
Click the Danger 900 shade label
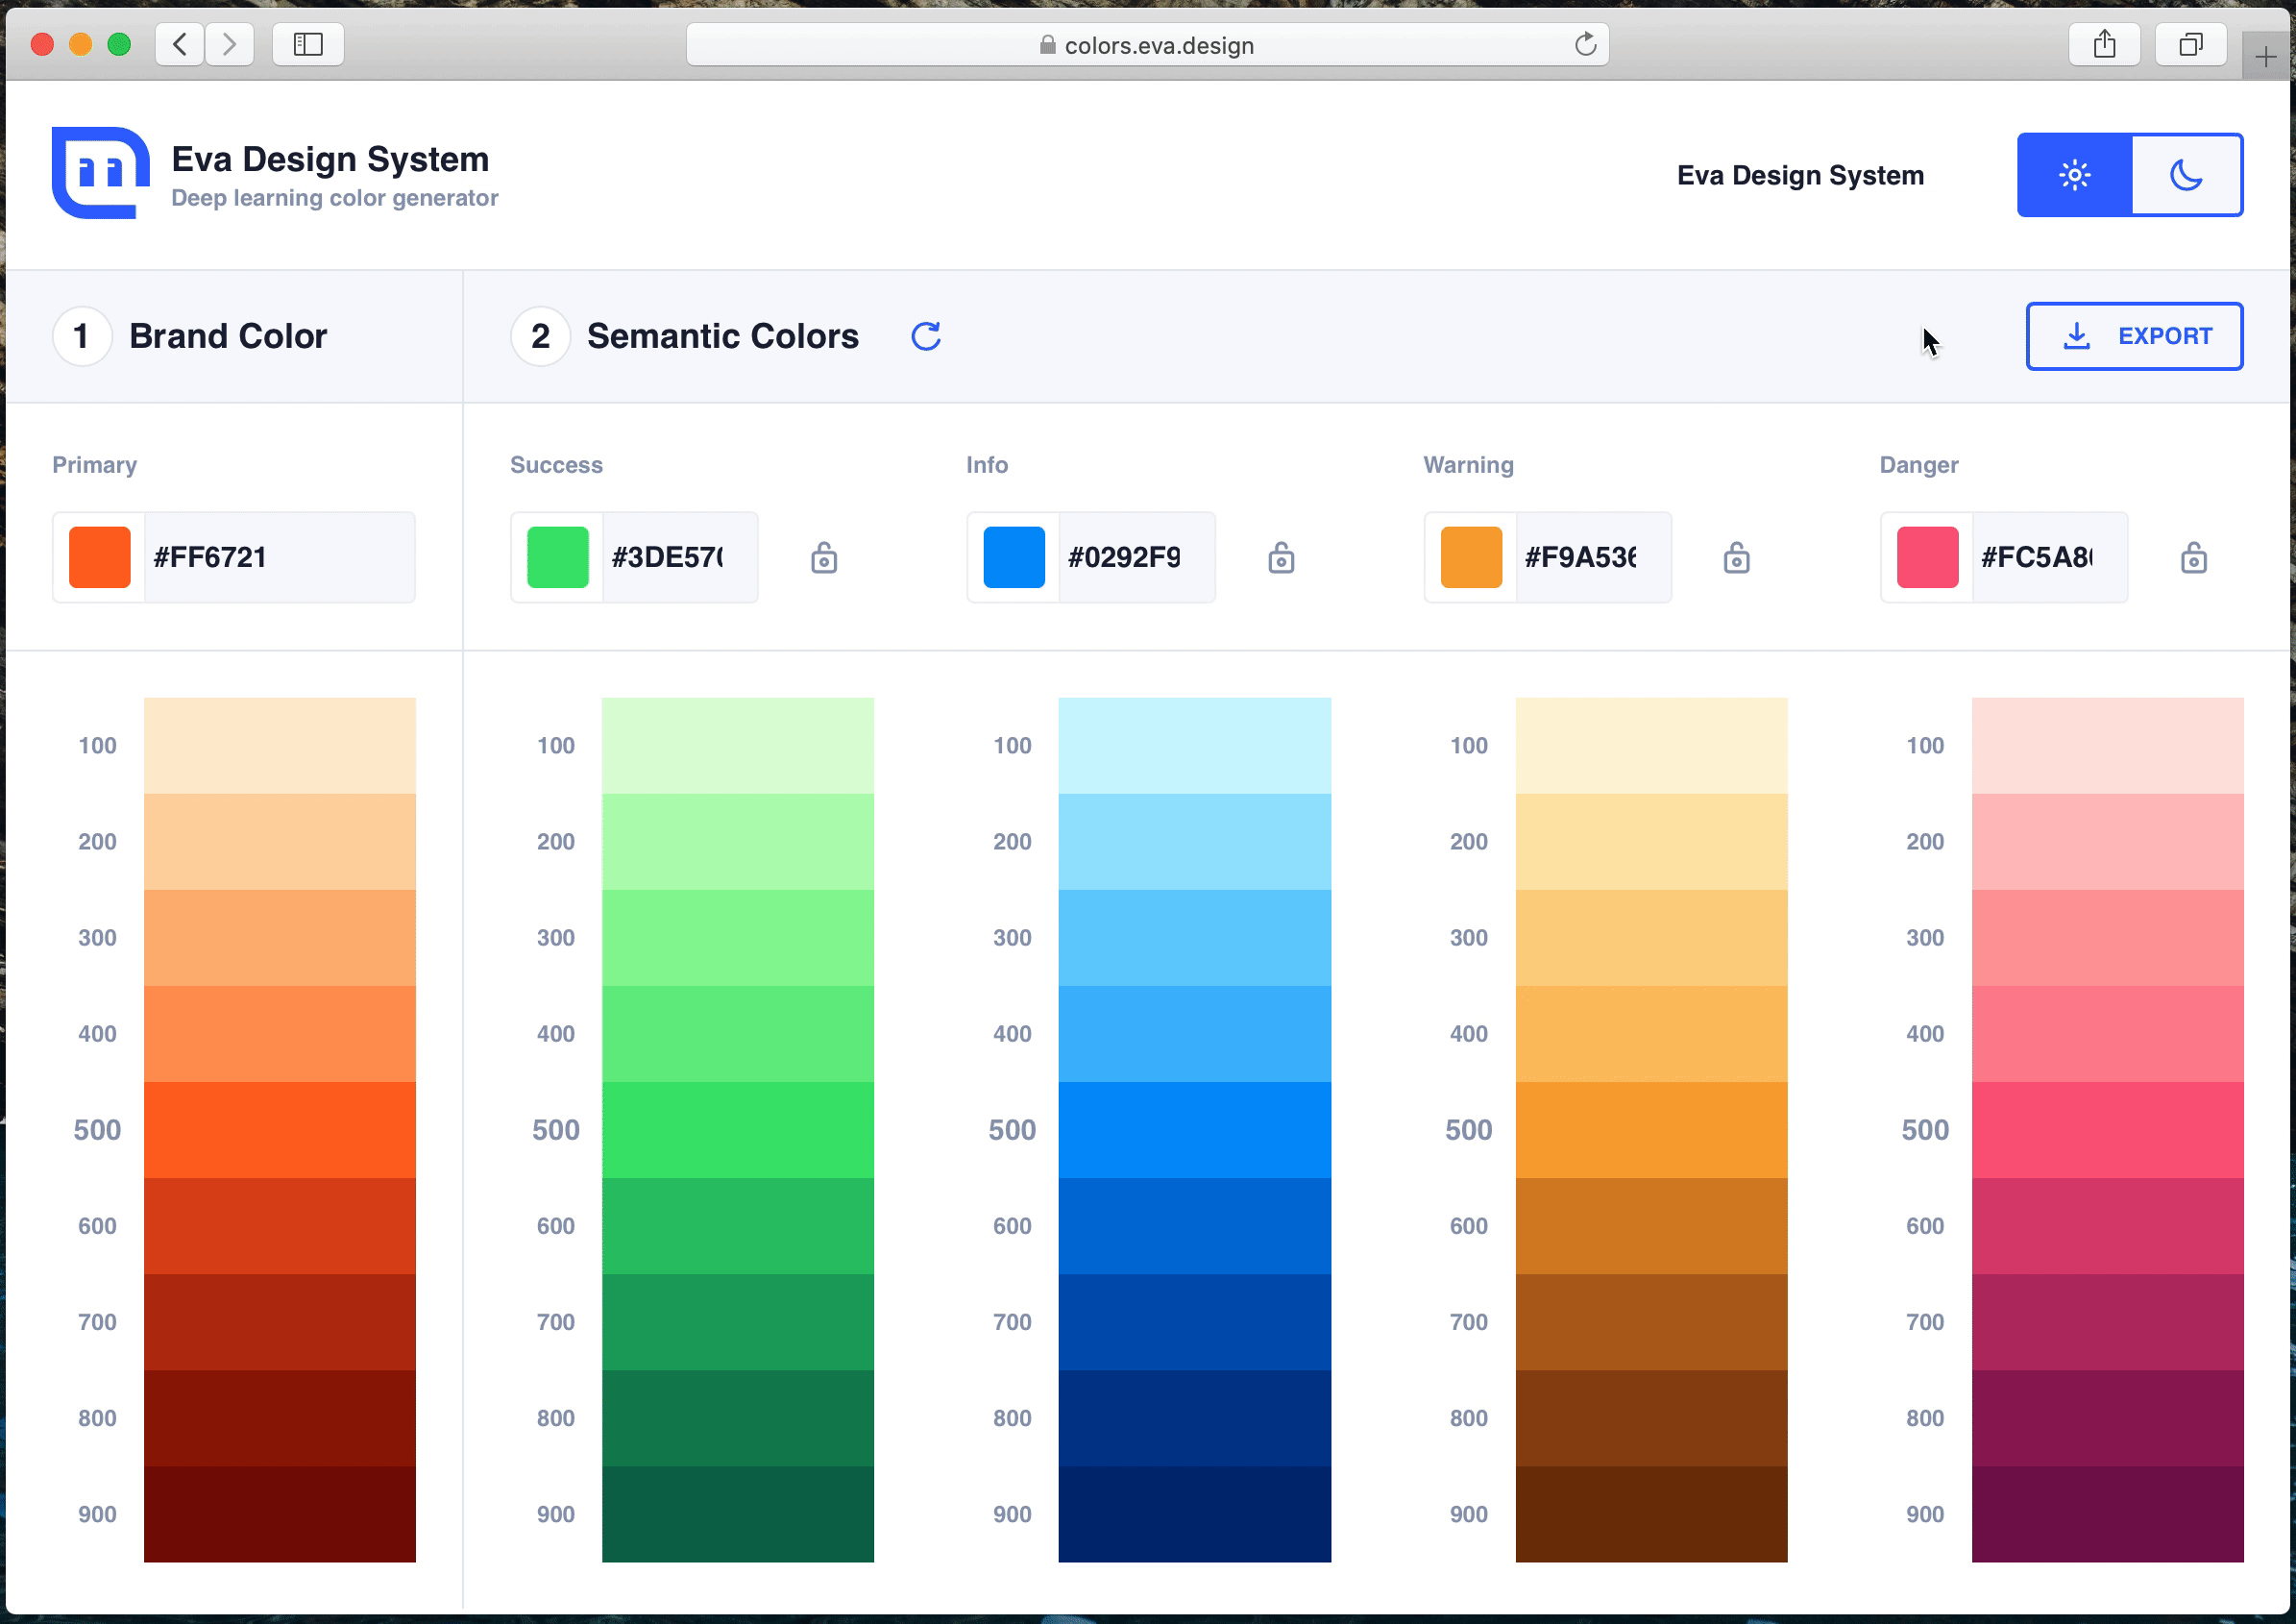point(1925,1514)
